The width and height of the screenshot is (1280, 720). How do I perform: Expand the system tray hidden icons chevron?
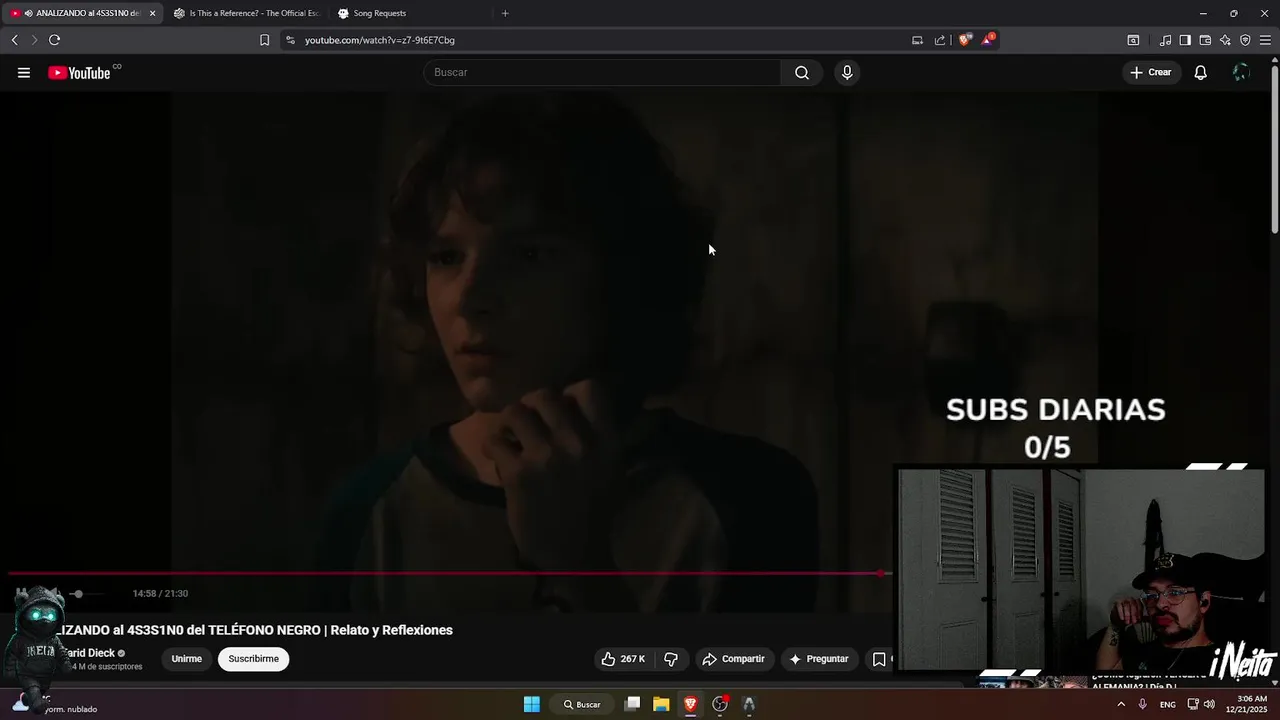[1120, 704]
